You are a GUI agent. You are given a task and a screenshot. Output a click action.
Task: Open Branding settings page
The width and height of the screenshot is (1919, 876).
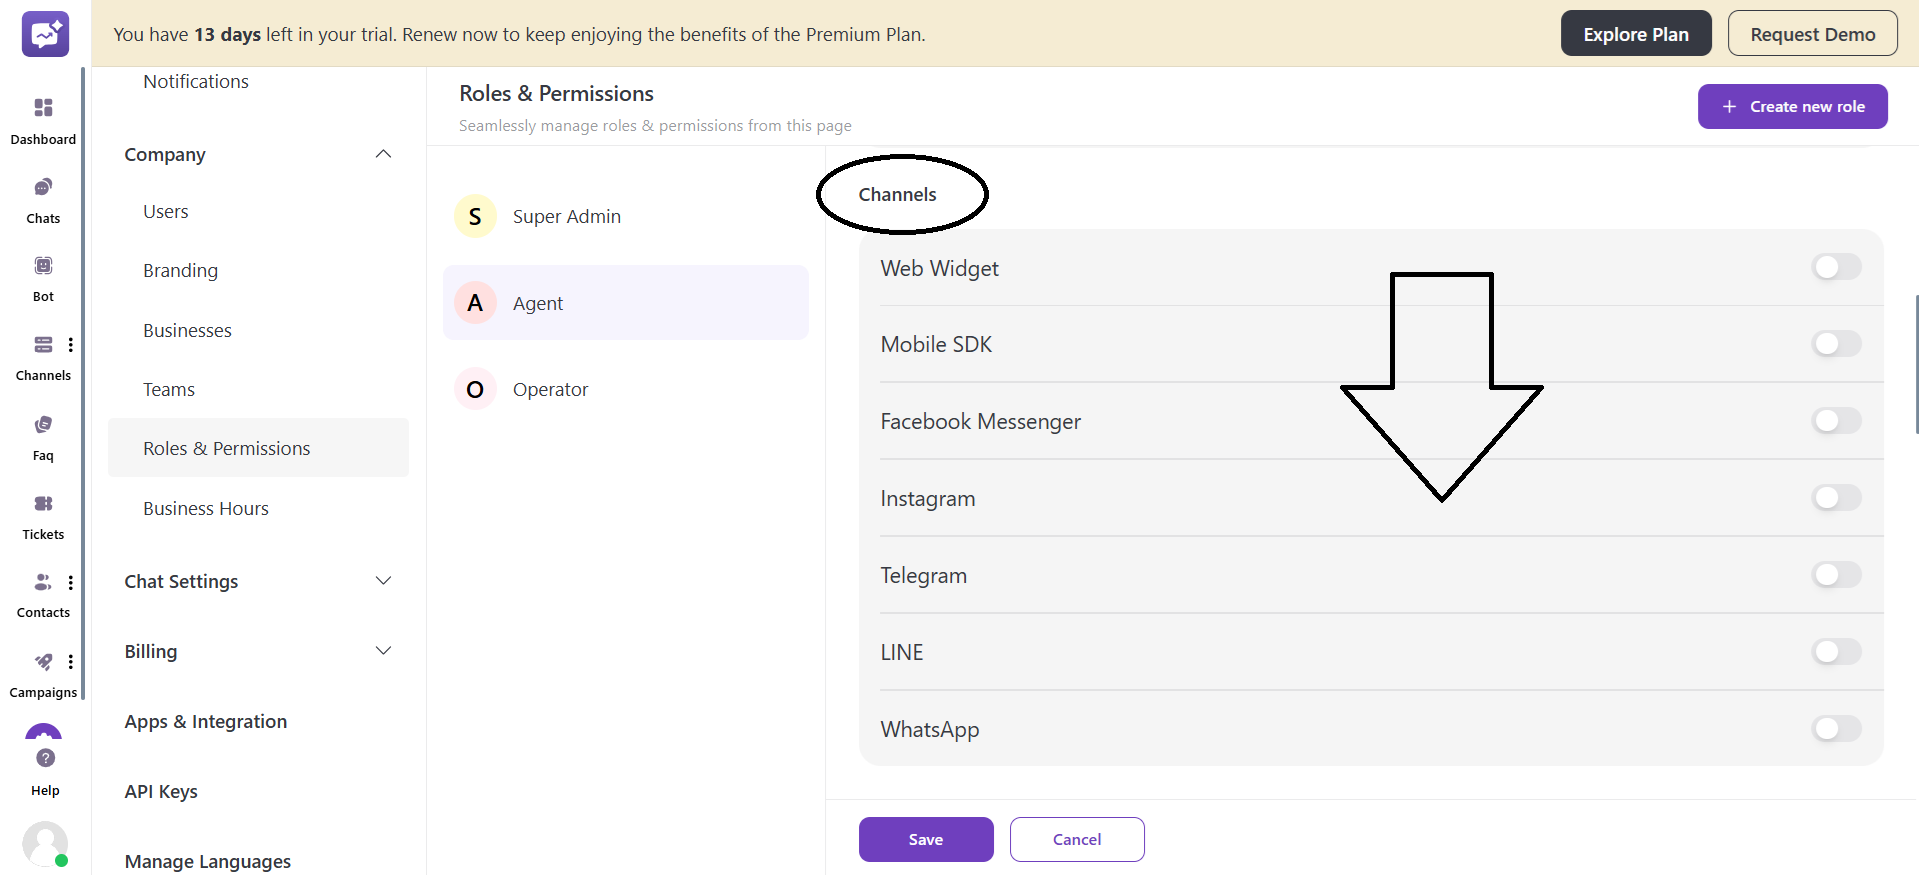click(180, 270)
